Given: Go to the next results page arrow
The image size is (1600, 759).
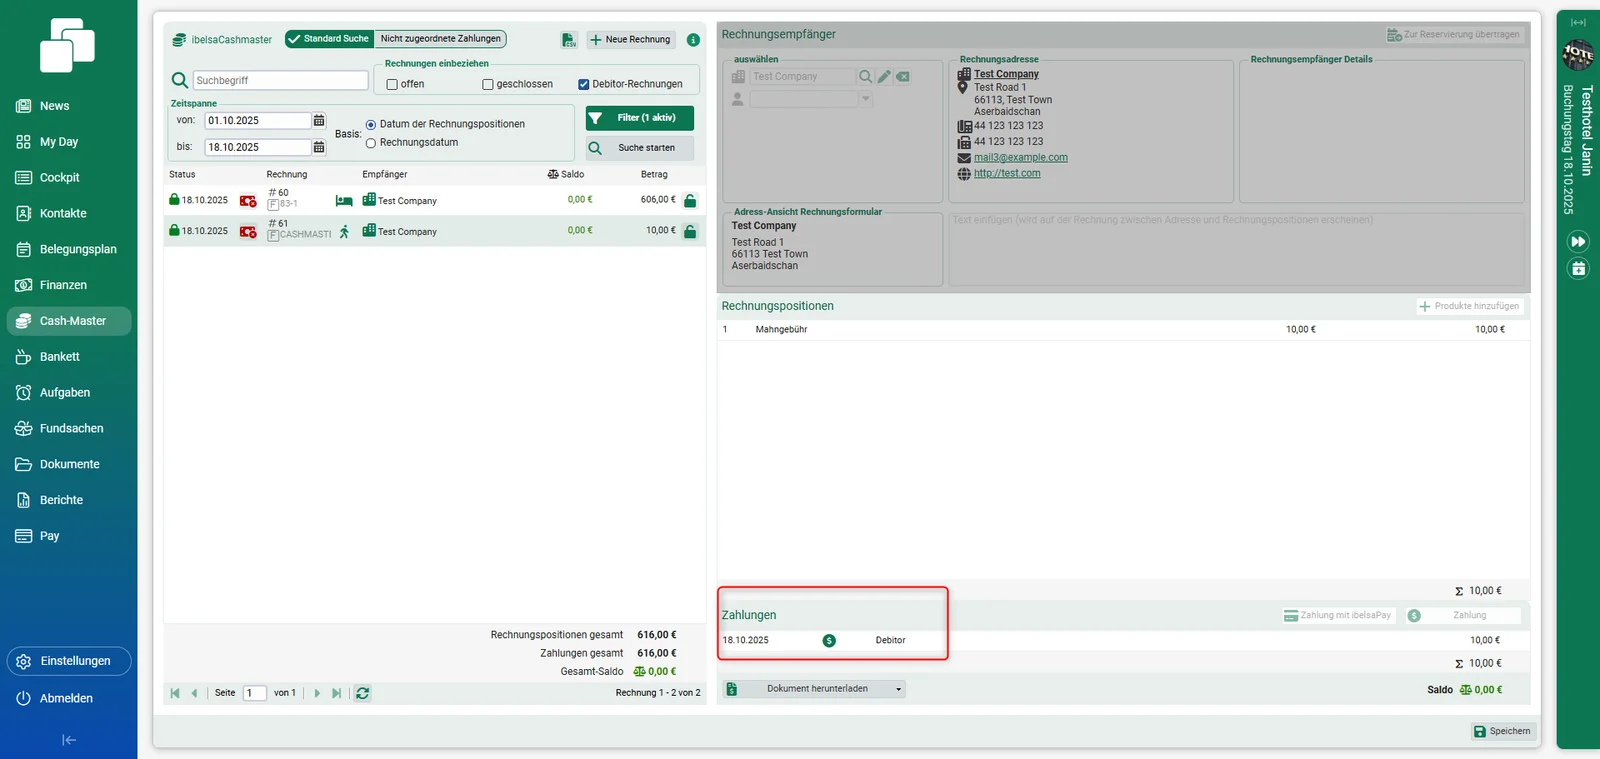Looking at the screenshot, I should click(x=317, y=693).
